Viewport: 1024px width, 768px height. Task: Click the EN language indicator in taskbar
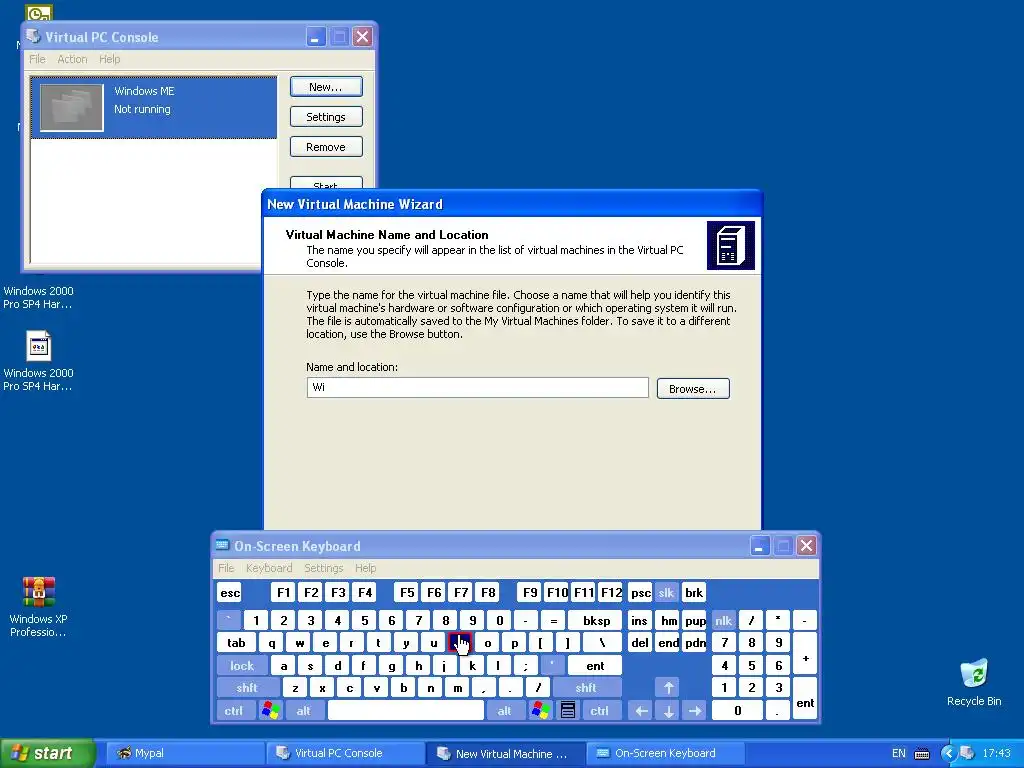point(899,753)
